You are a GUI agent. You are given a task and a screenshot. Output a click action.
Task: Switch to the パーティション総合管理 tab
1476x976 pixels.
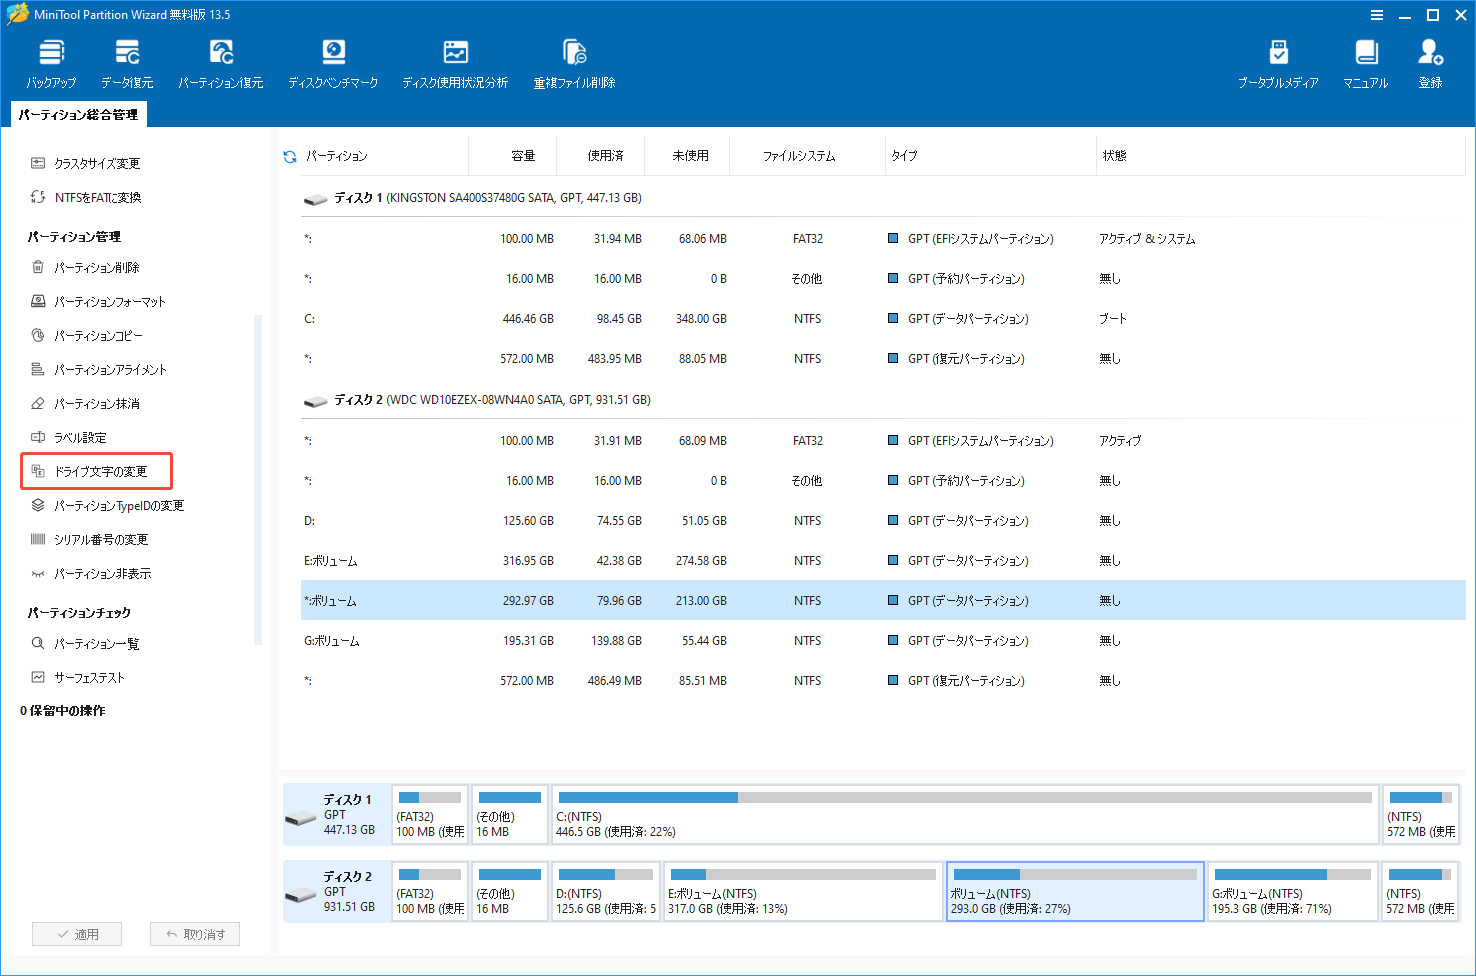click(78, 114)
